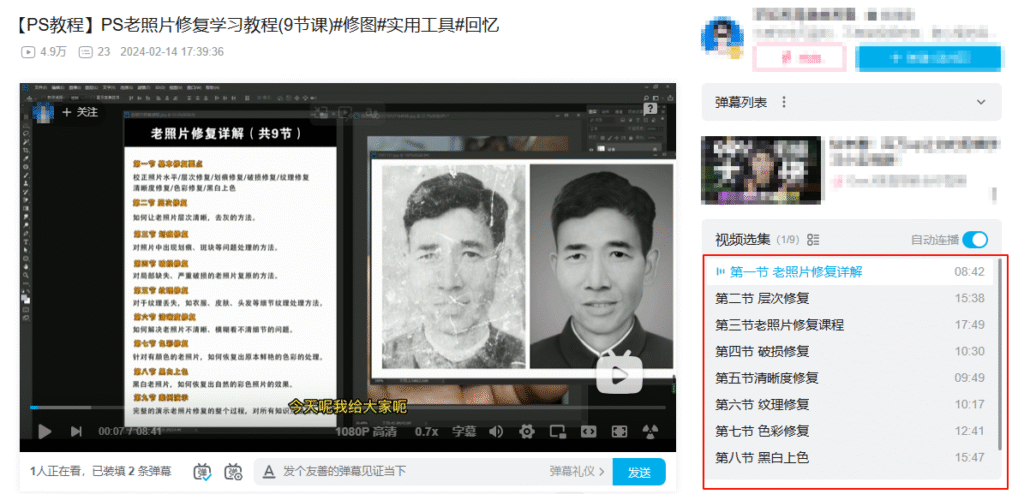Click the 发送 send button
This screenshot has width=1024, height=494.
coord(639,472)
